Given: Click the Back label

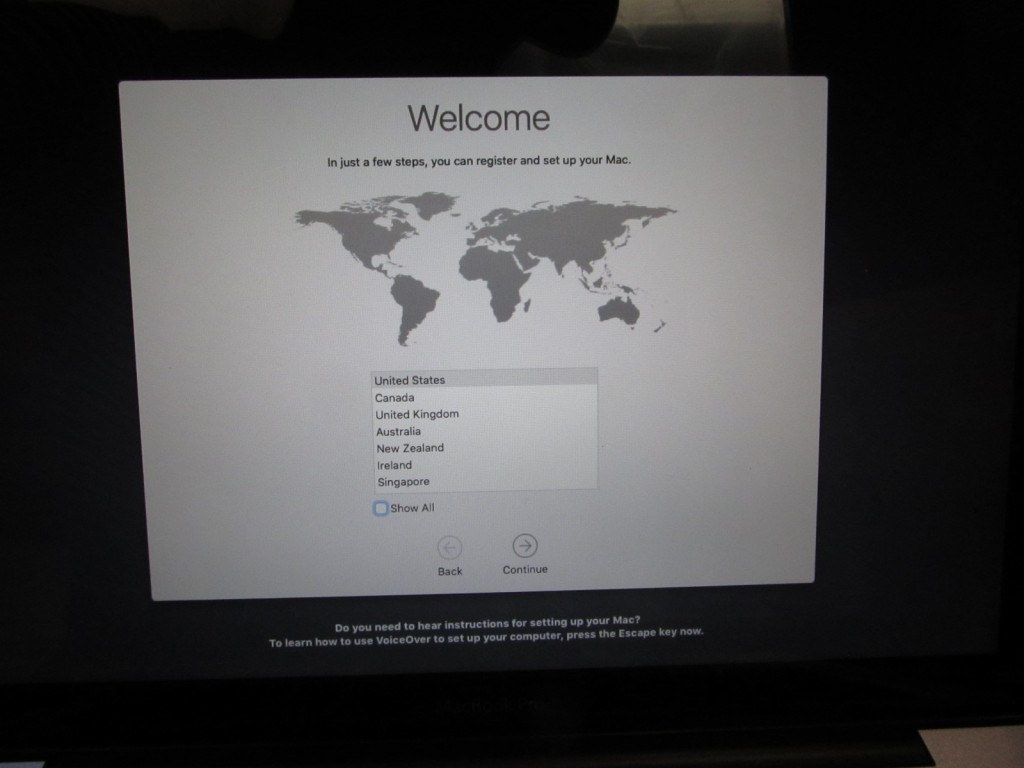Looking at the screenshot, I should coord(450,571).
